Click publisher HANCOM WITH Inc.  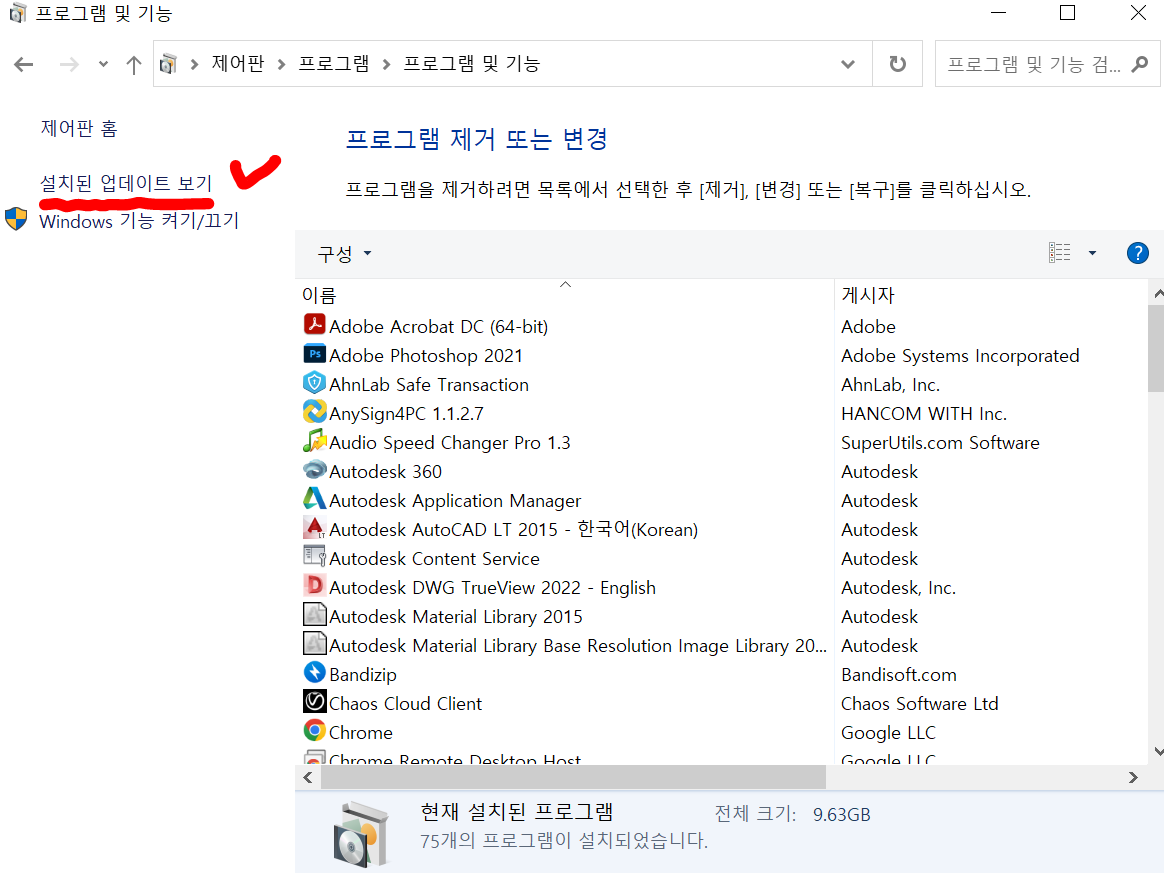[923, 413]
